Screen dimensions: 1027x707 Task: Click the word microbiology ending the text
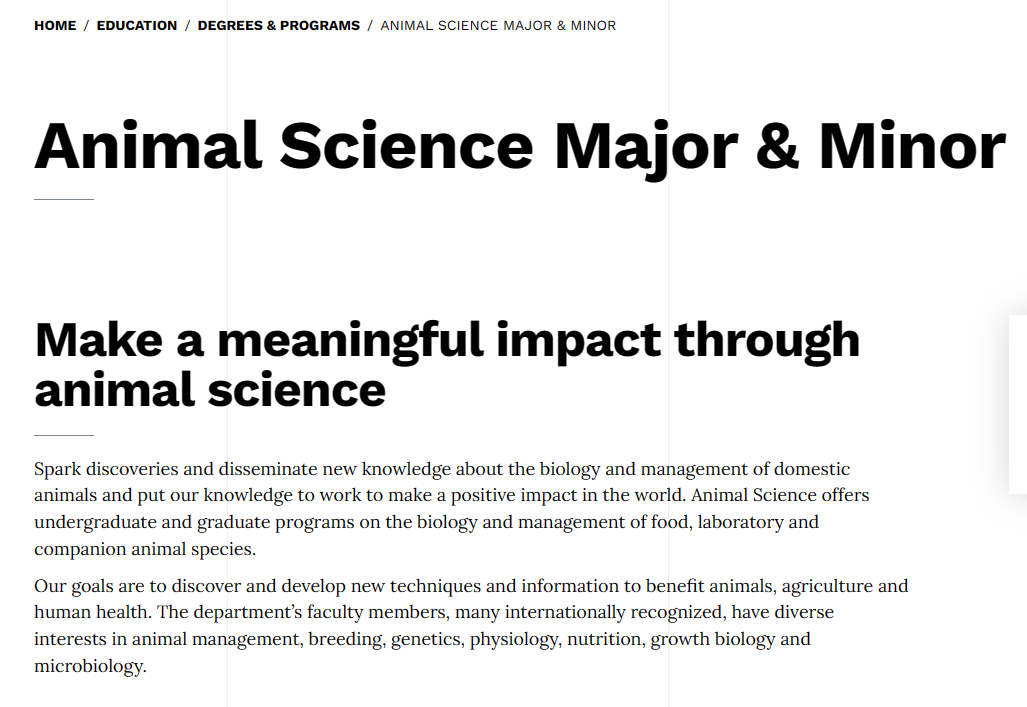88,666
